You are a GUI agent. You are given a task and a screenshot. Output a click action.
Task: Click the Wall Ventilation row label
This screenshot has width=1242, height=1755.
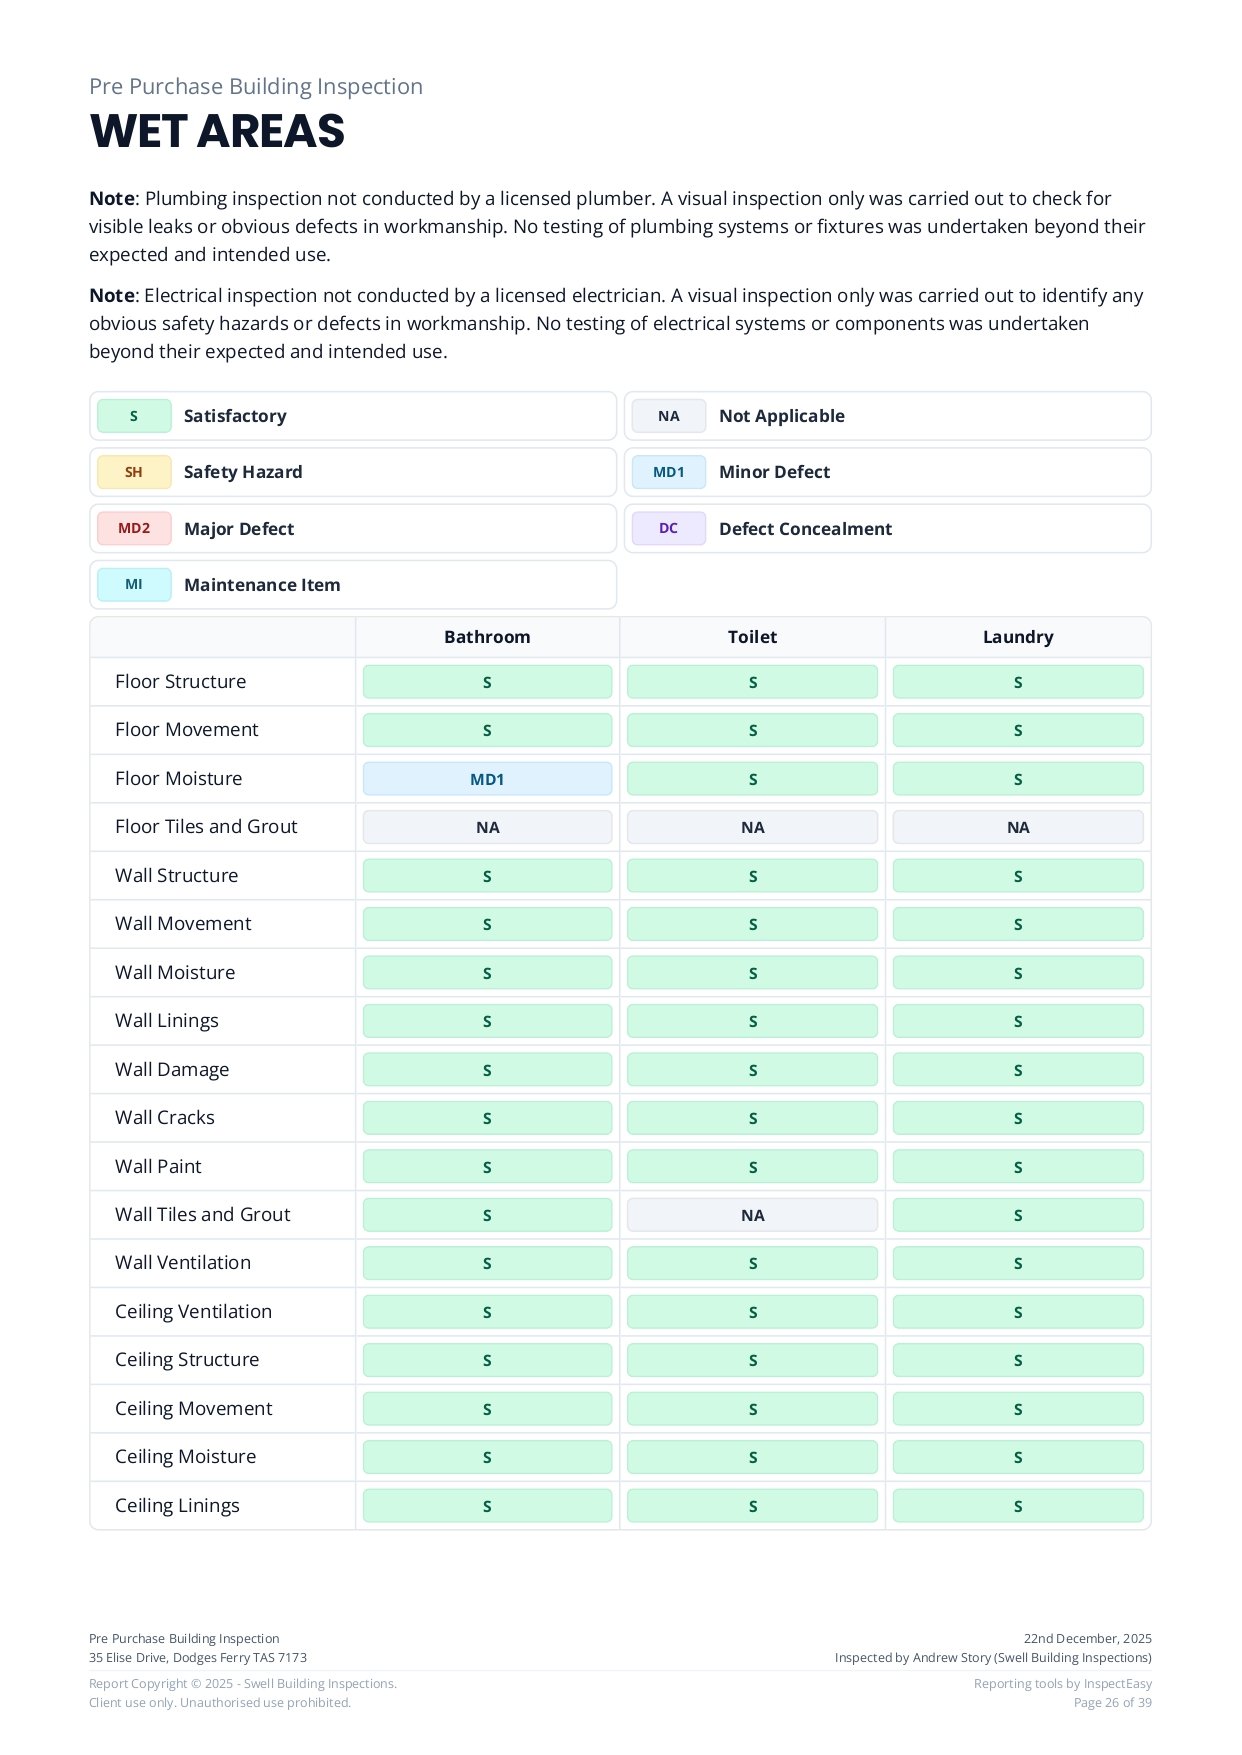[x=183, y=1263]
